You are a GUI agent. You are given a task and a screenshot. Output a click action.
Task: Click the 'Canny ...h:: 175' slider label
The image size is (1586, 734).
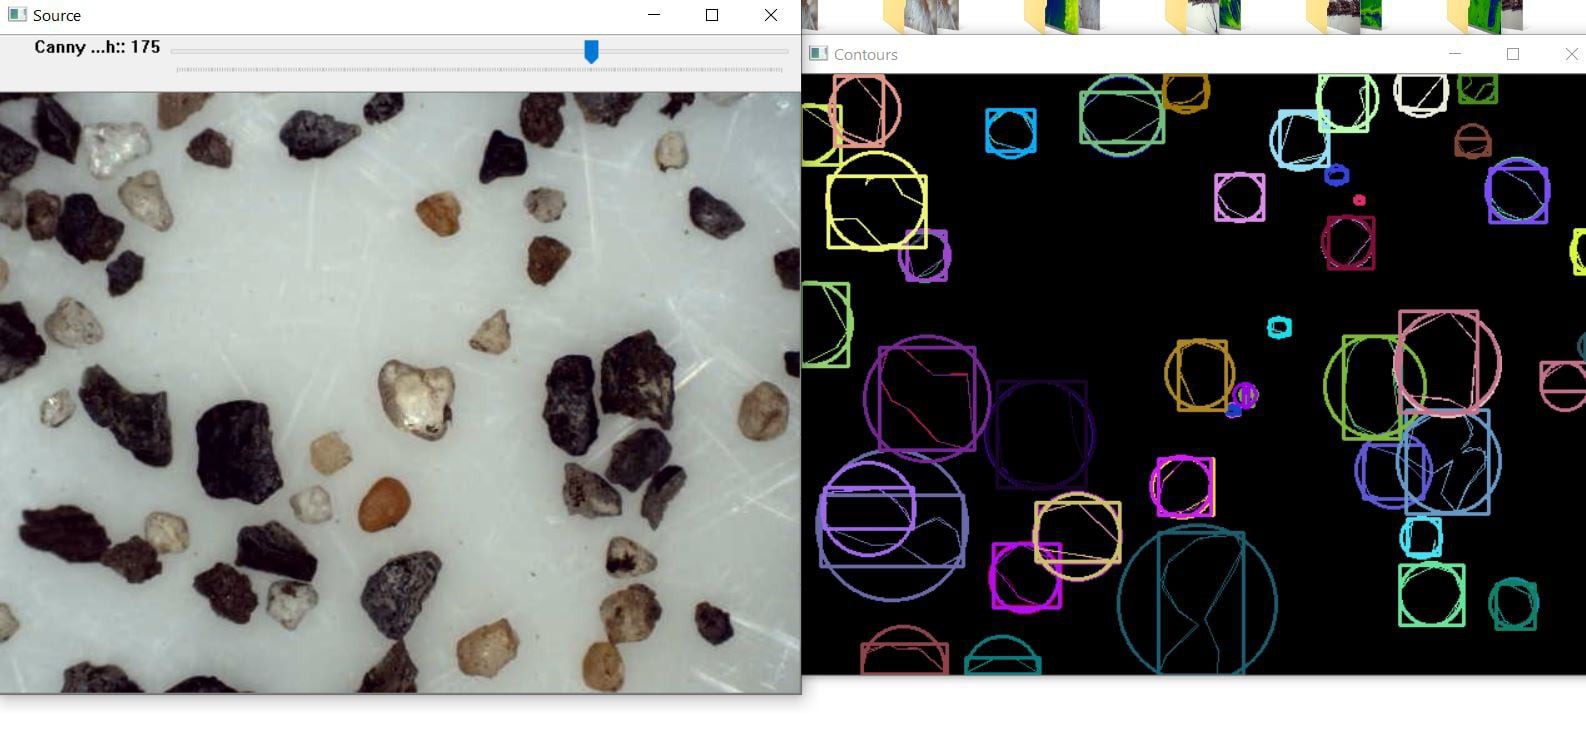pyautogui.click(x=97, y=47)
